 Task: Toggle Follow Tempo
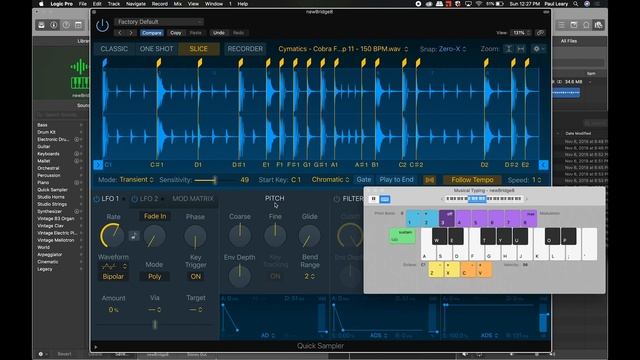(x=472, y=180)
